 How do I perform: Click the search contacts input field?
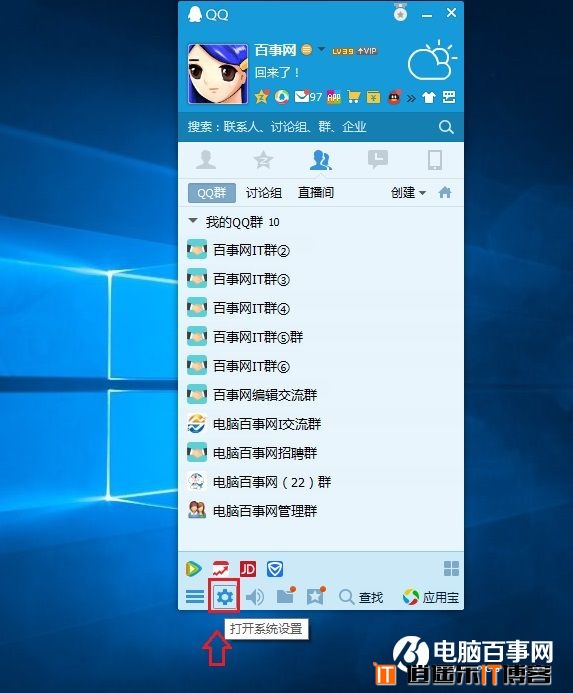coord(309,127)
